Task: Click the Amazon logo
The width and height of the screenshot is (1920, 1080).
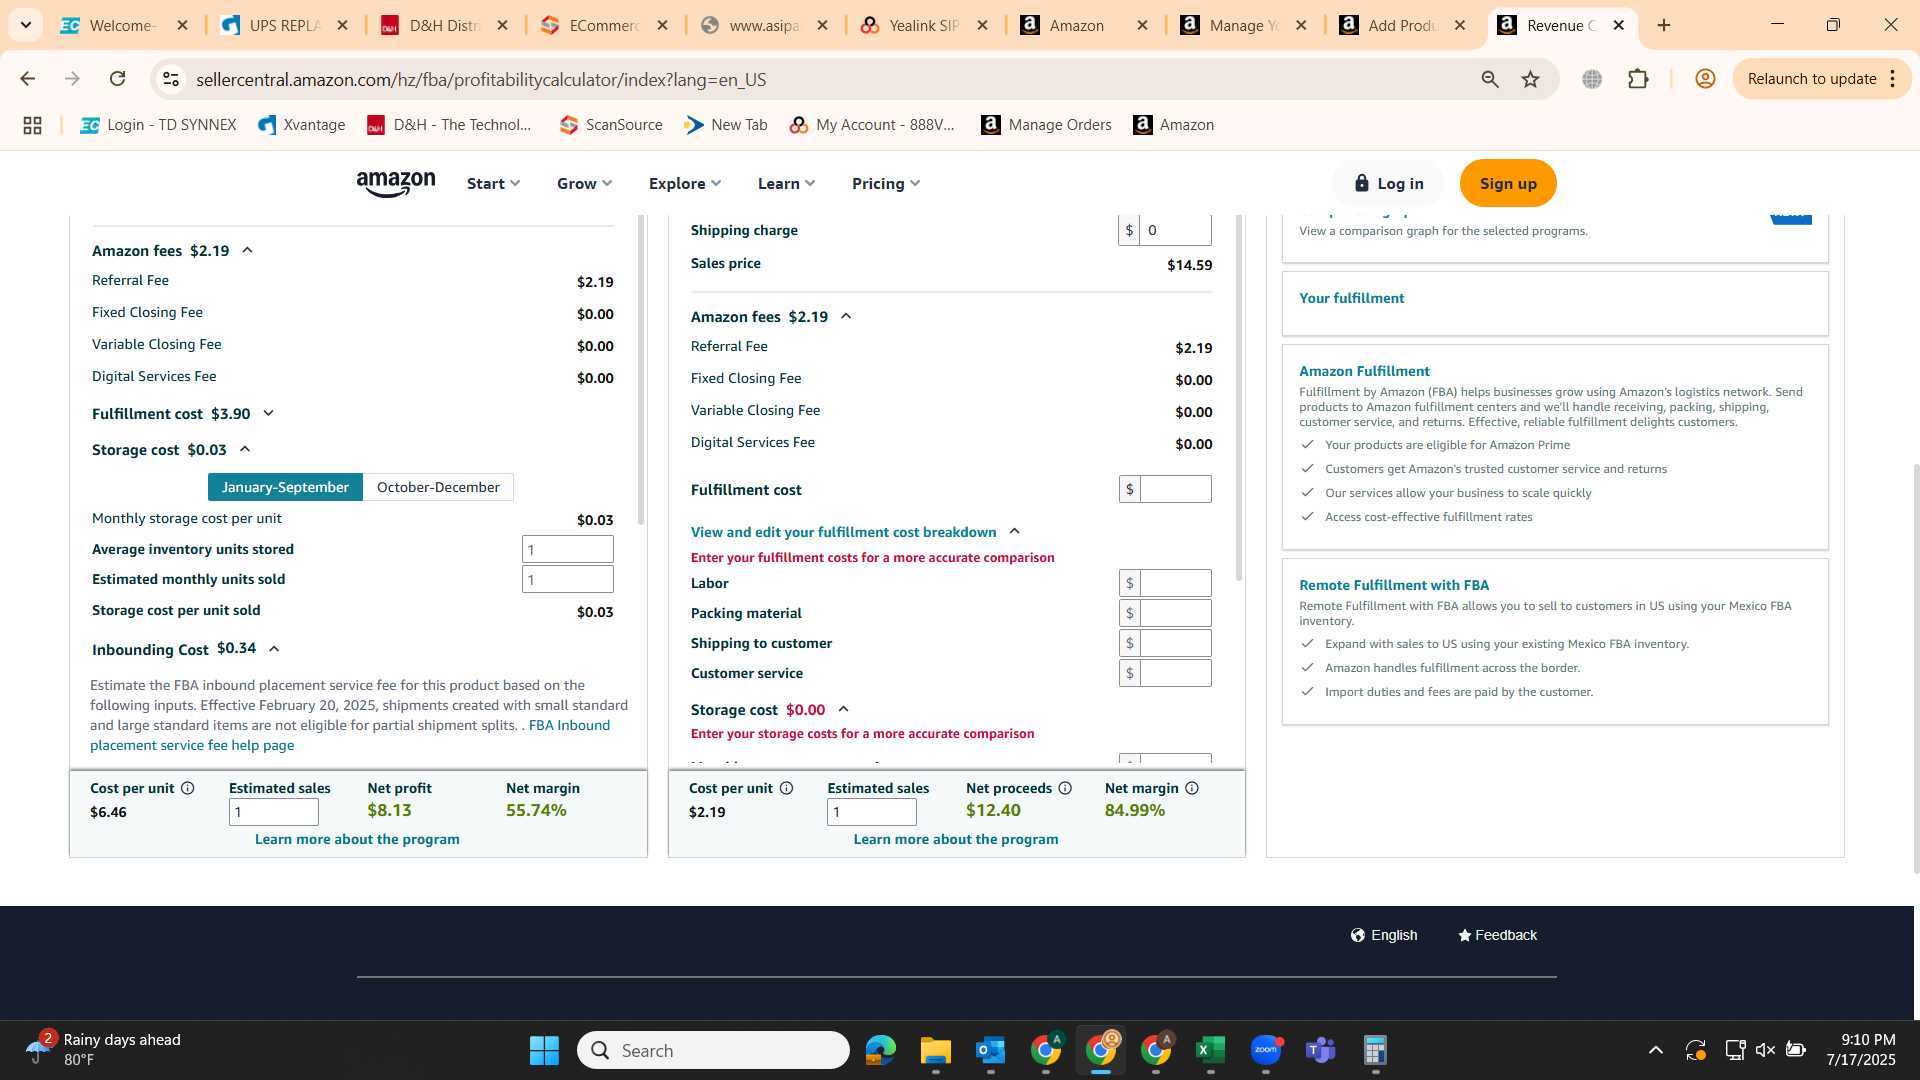Action: coord(396,184)
